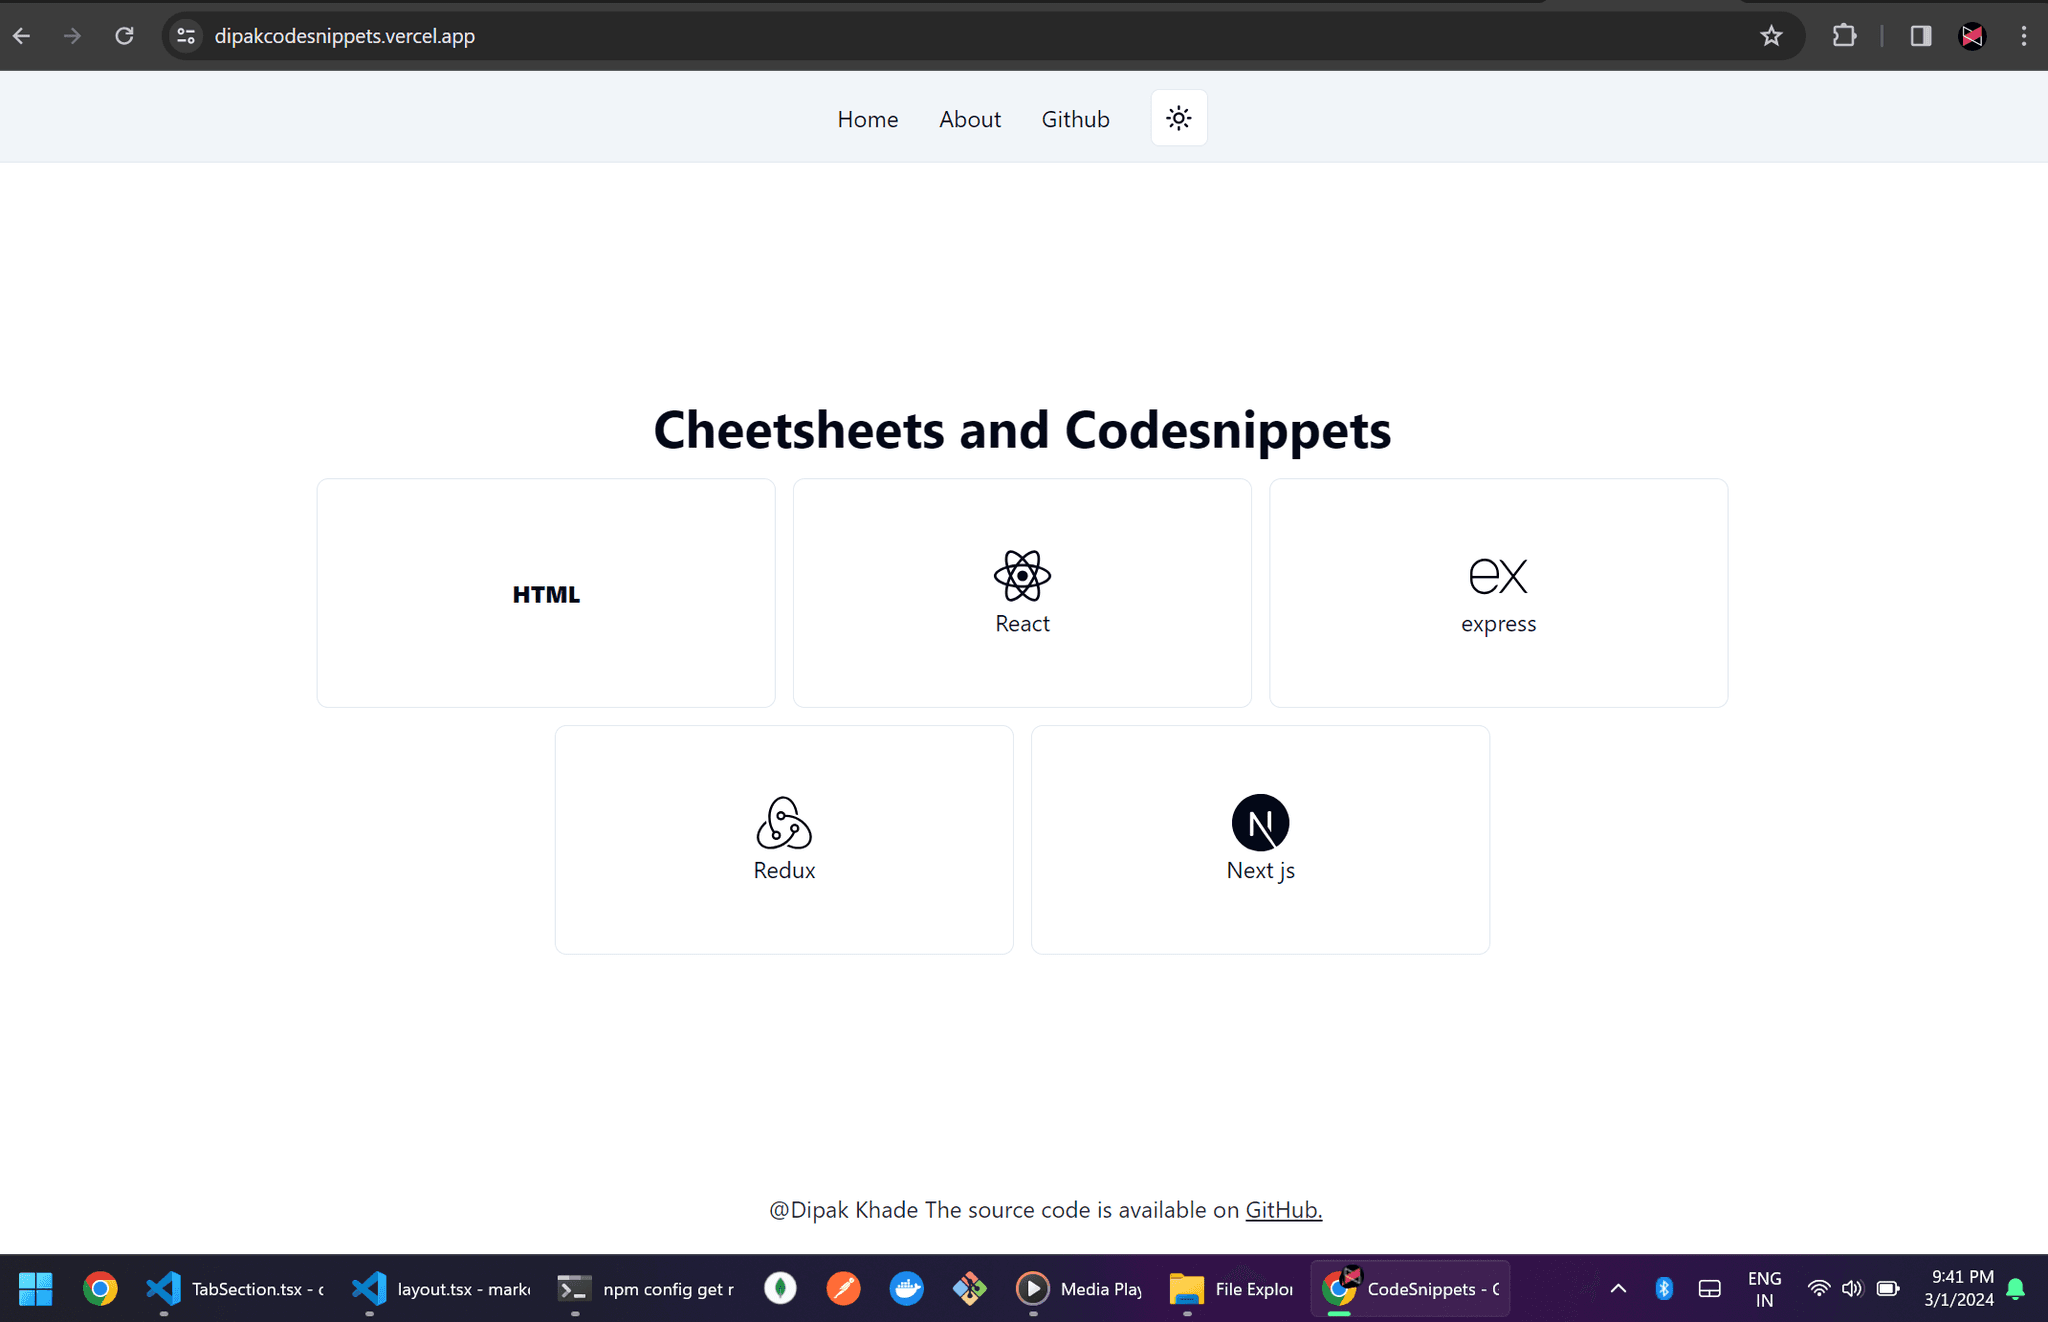Open the Git taskbar app icon
This screenshot has height=1322, width=2048.
coord(970,1288)
